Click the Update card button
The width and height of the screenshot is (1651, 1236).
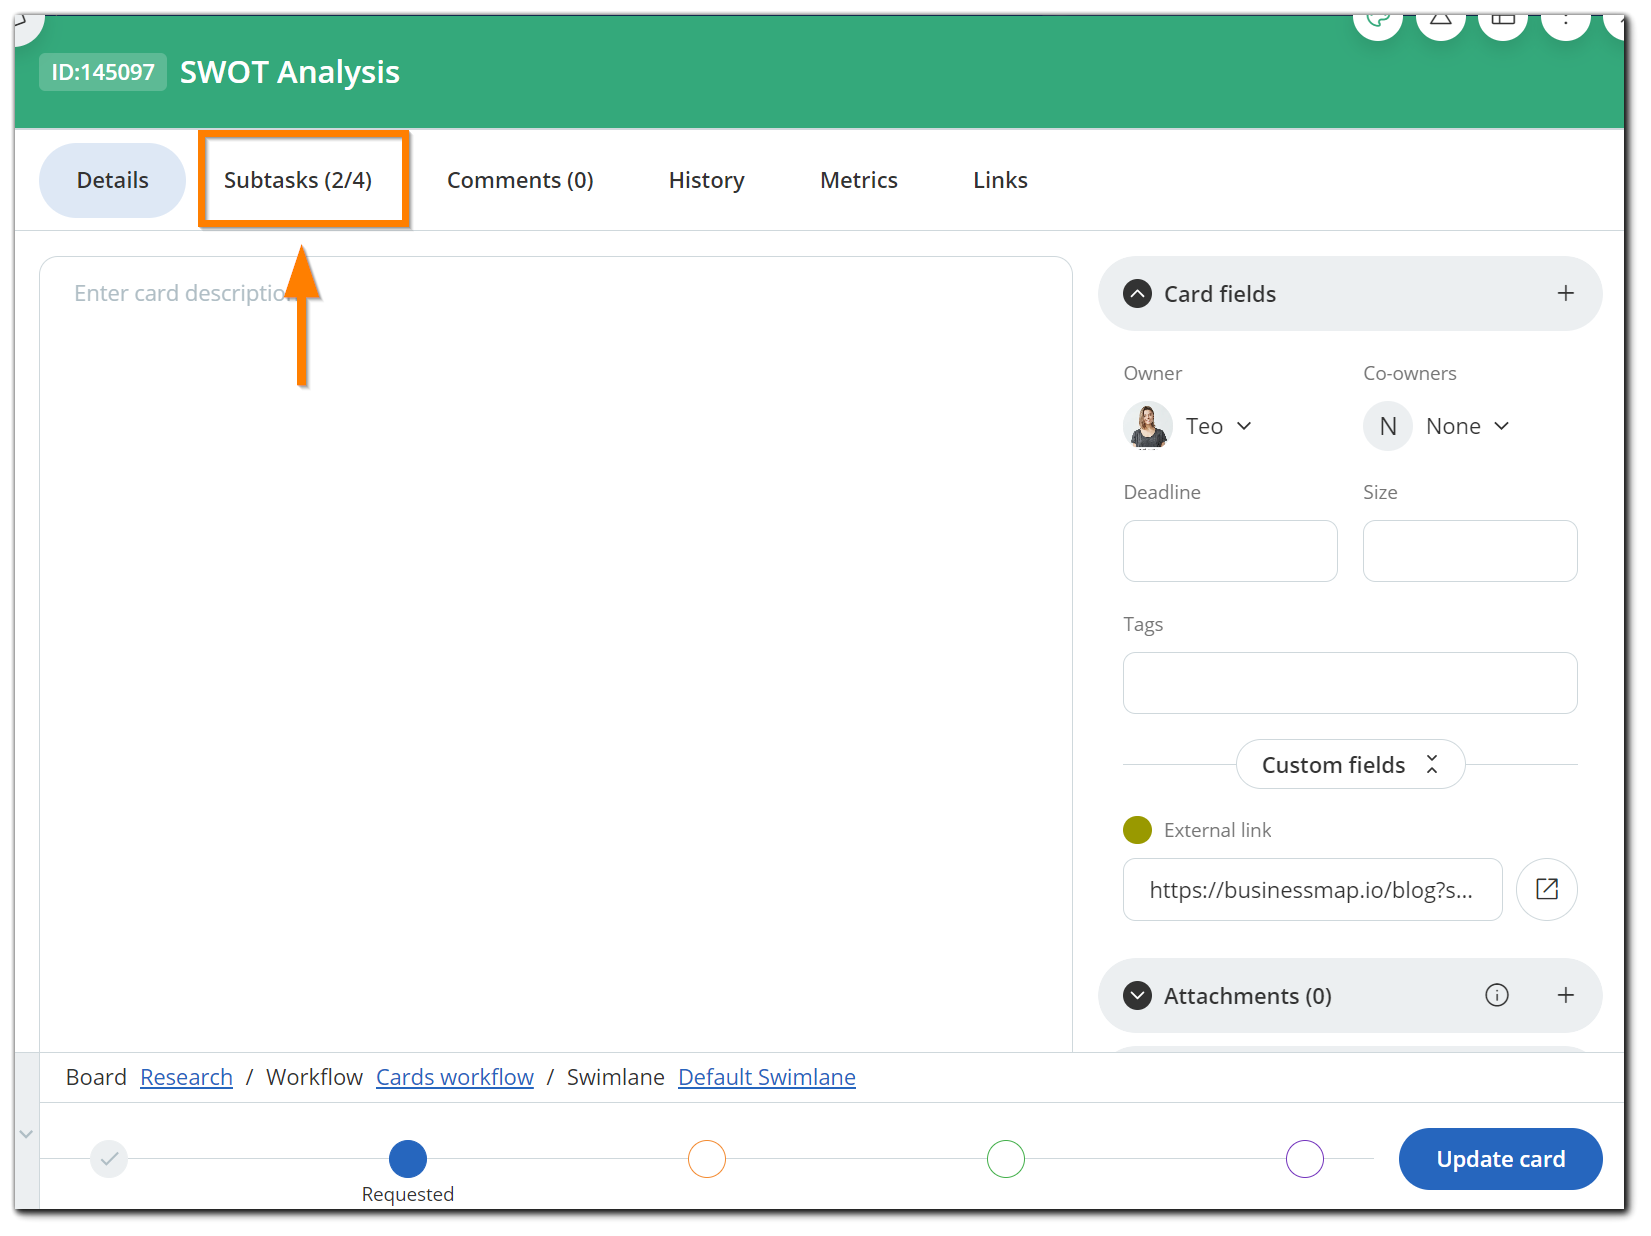coord(1501,1159)
